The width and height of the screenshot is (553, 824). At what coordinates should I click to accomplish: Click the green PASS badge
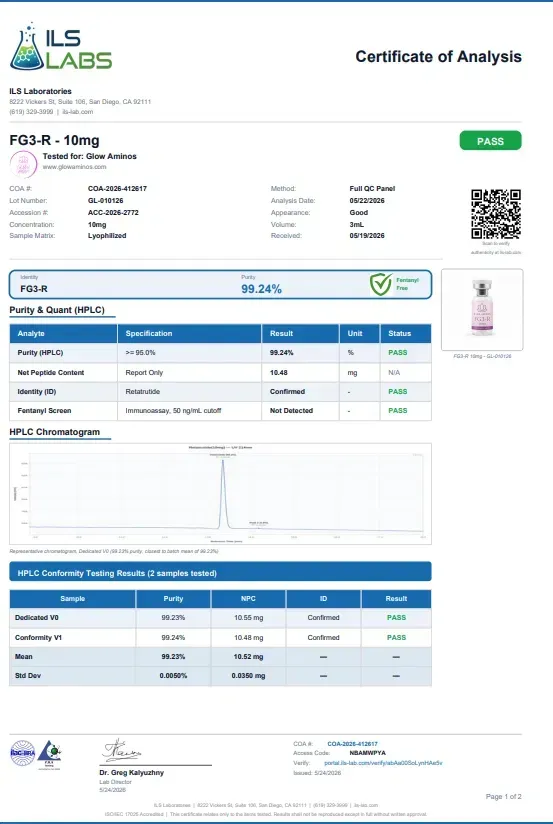coord(490,141)
